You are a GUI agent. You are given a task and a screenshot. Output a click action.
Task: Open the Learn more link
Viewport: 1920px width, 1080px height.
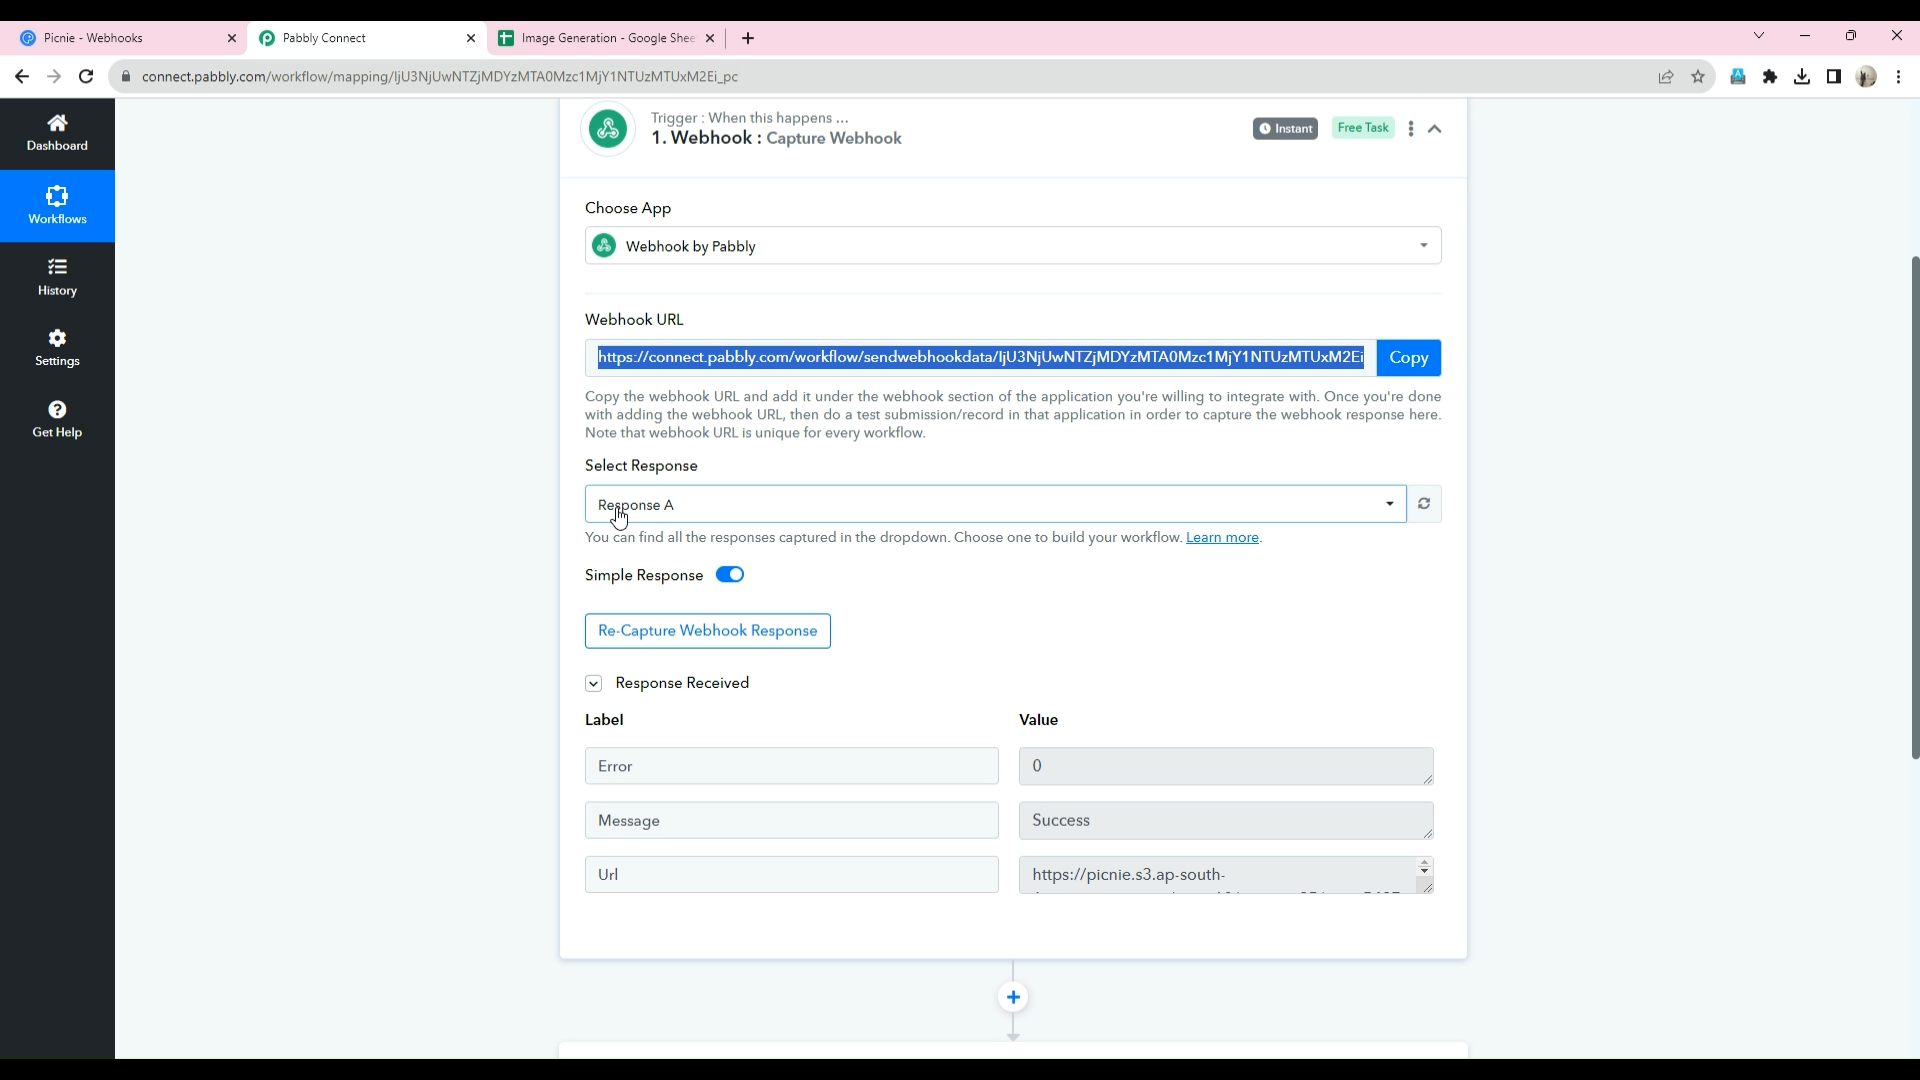point(1222,538)
